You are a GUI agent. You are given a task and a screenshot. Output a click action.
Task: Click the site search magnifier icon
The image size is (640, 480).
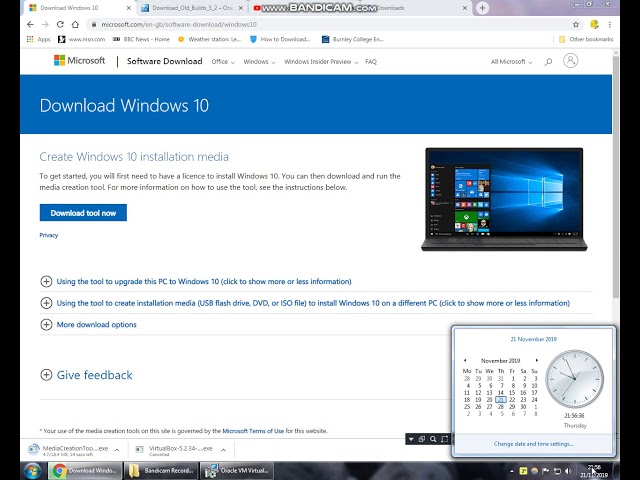click(x=548, y=62)
